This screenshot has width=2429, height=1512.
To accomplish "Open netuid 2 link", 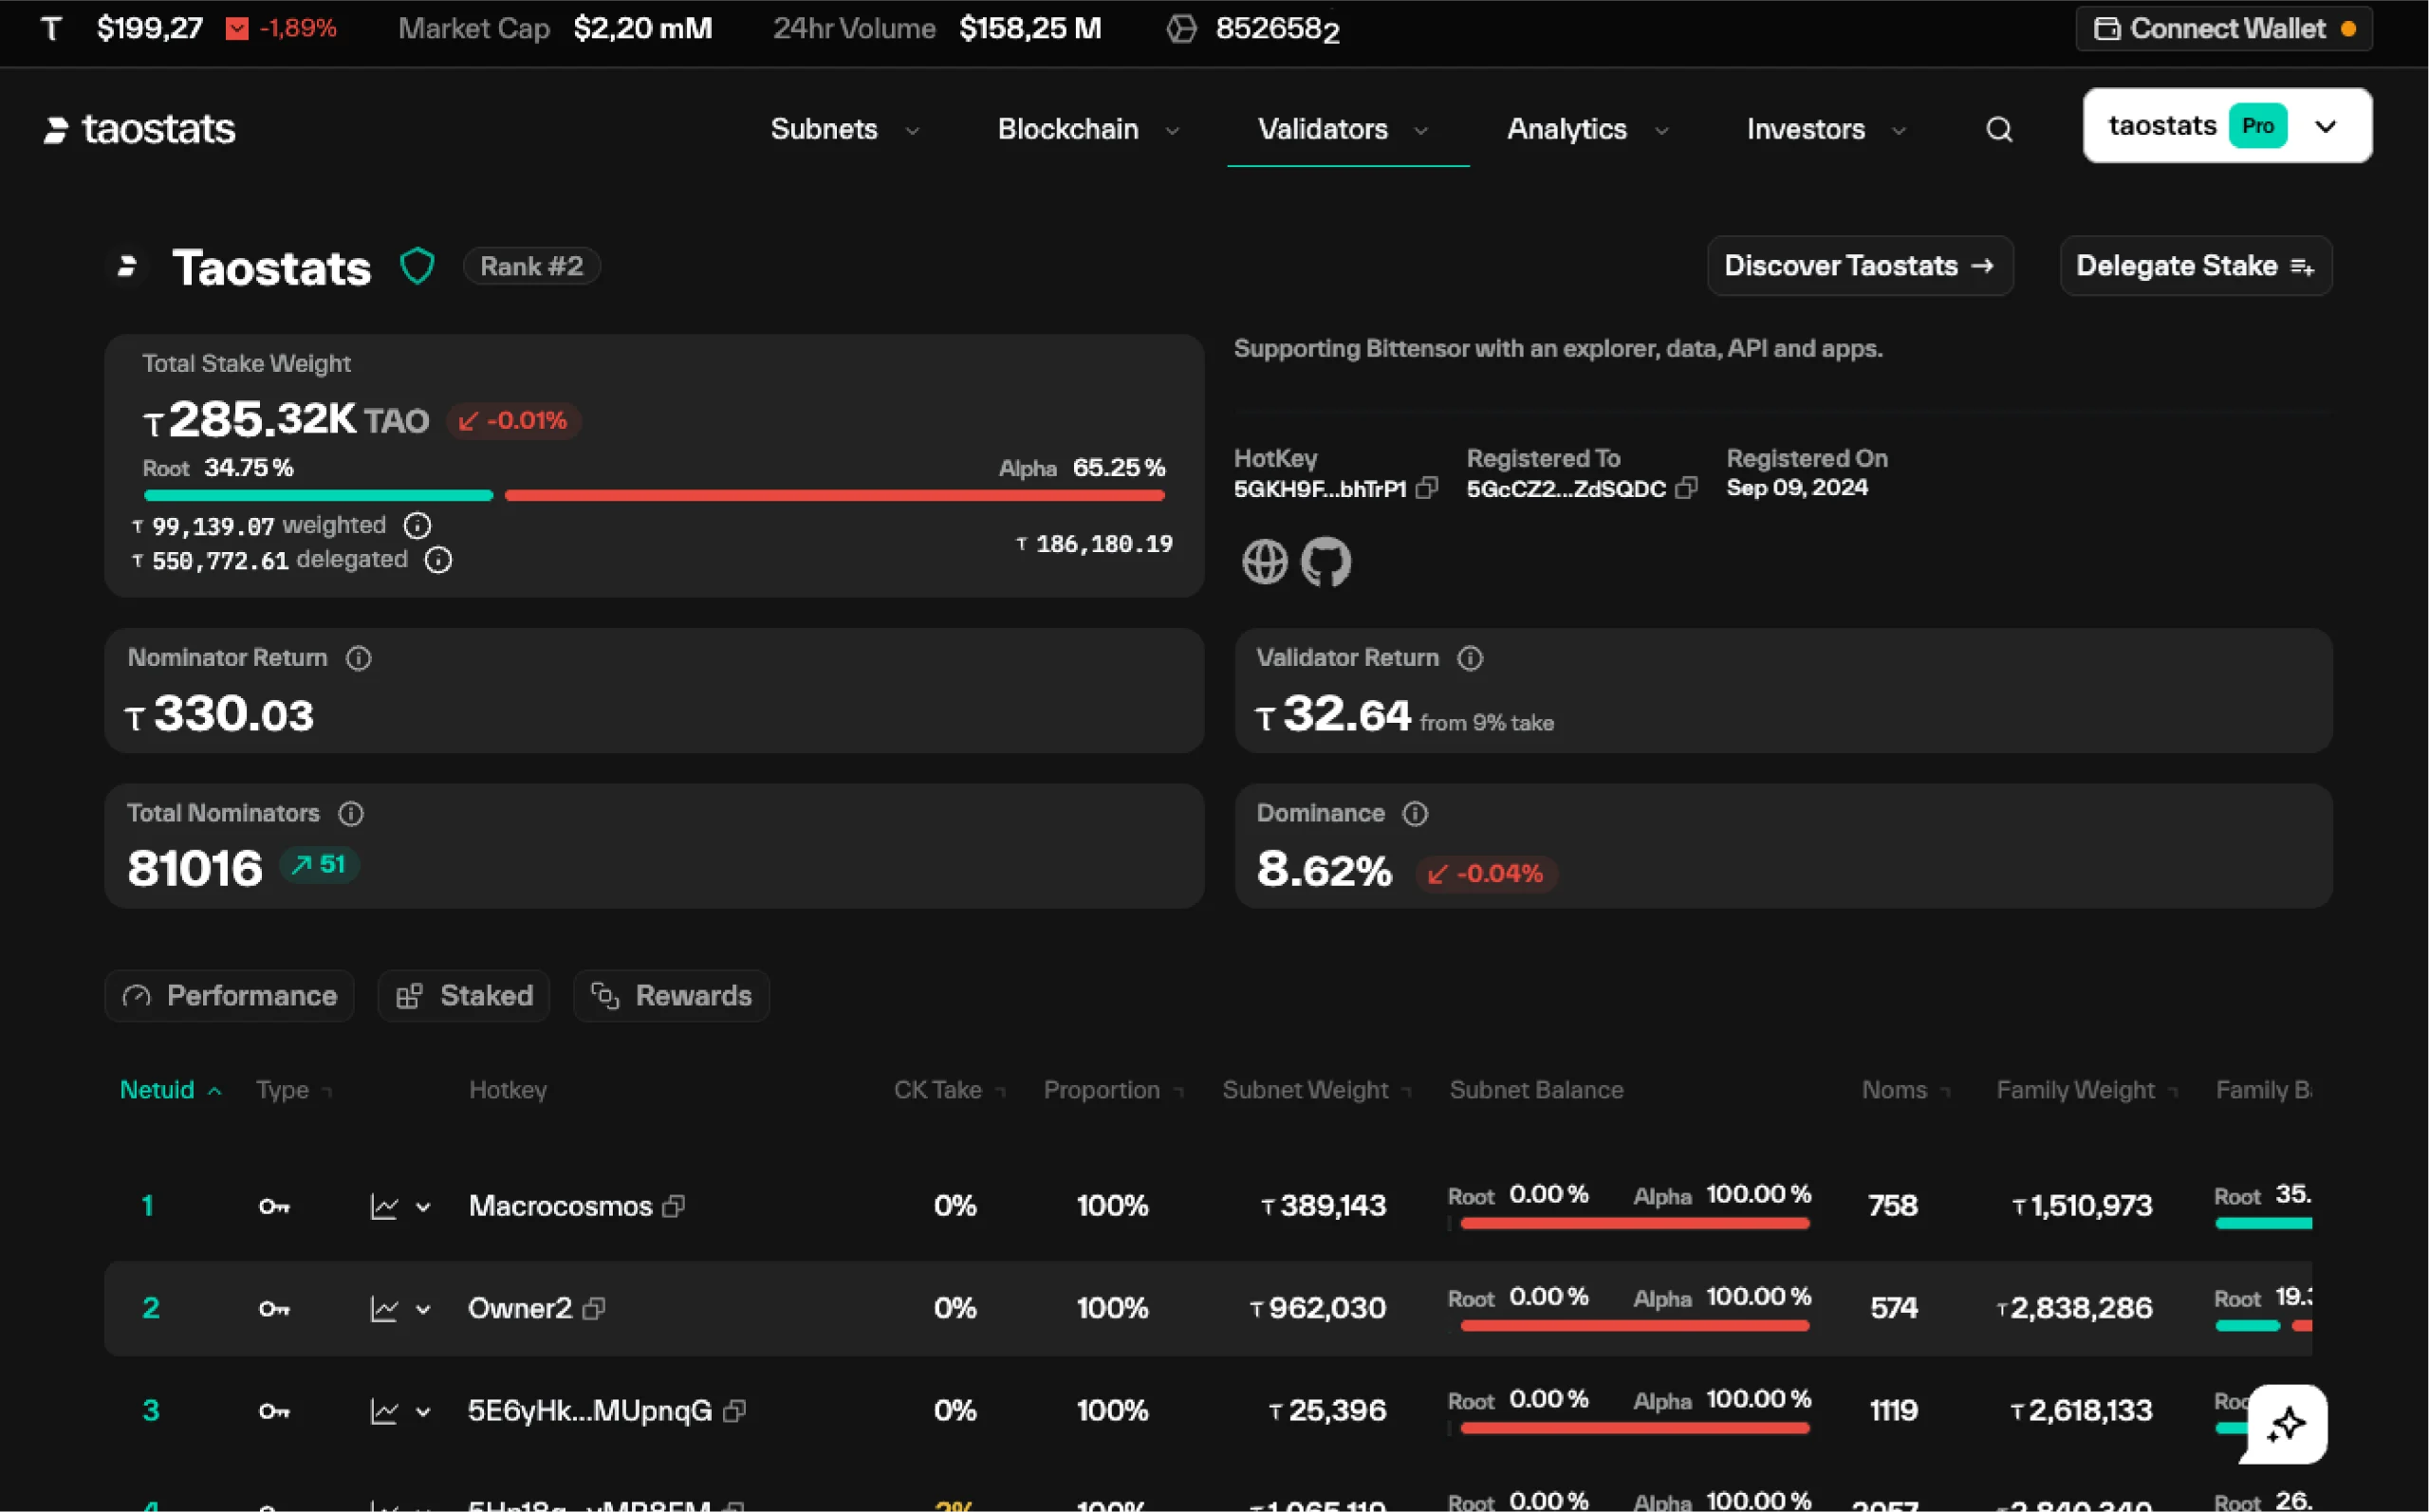I will (x=150, y=1308).
